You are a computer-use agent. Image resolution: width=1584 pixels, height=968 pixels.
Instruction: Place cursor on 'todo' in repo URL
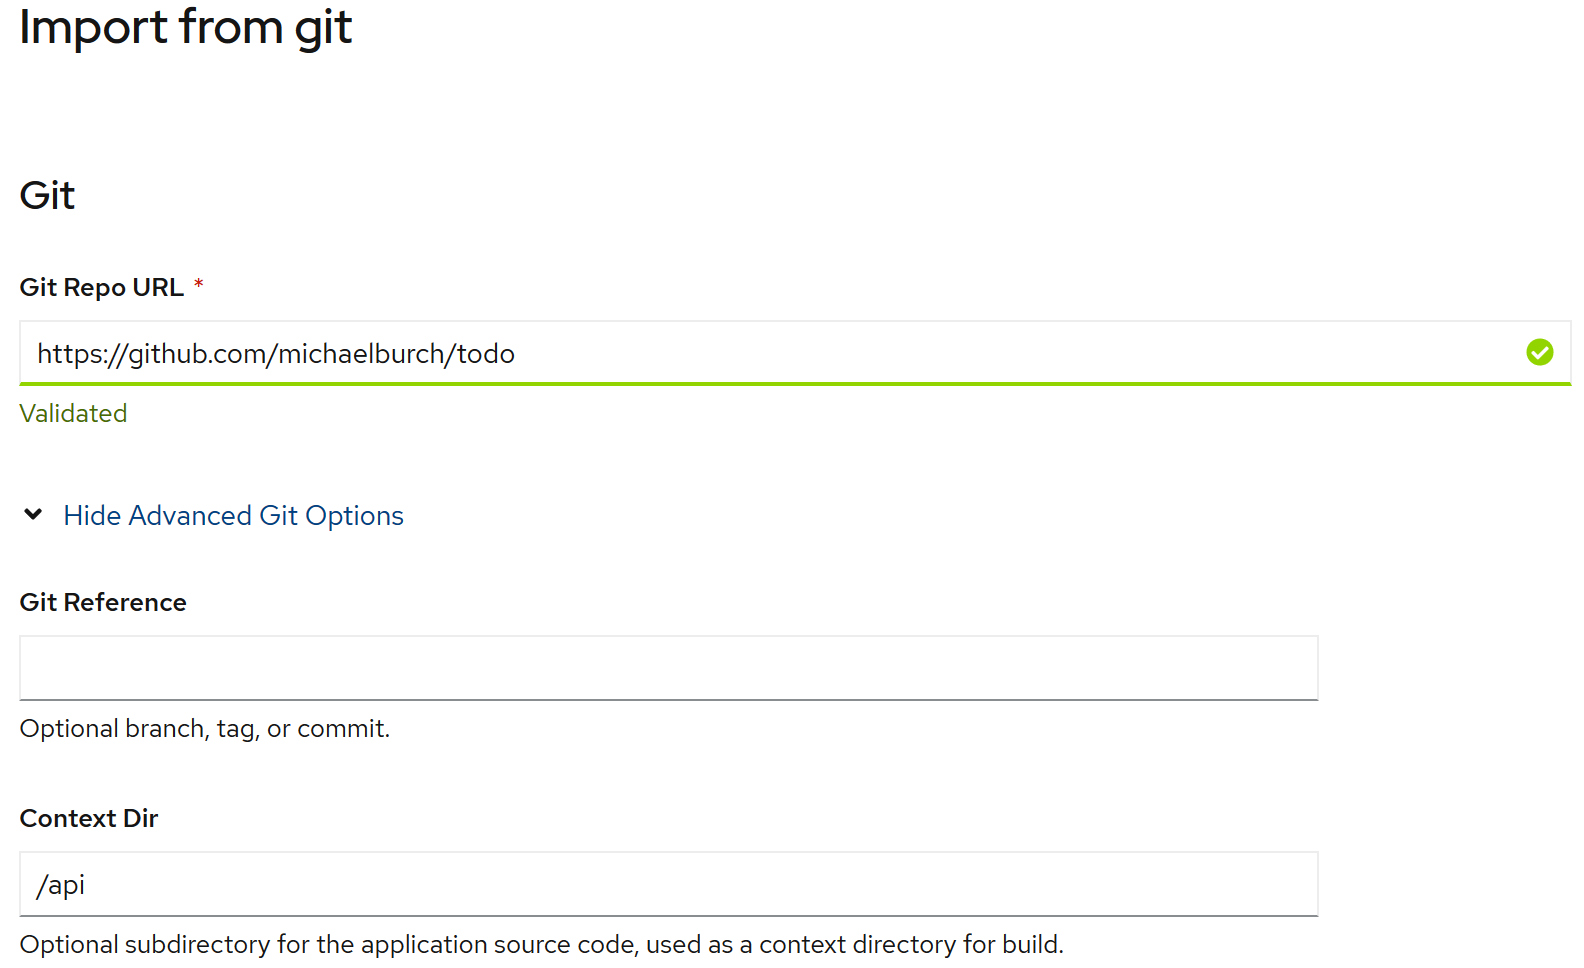(486, 354)
